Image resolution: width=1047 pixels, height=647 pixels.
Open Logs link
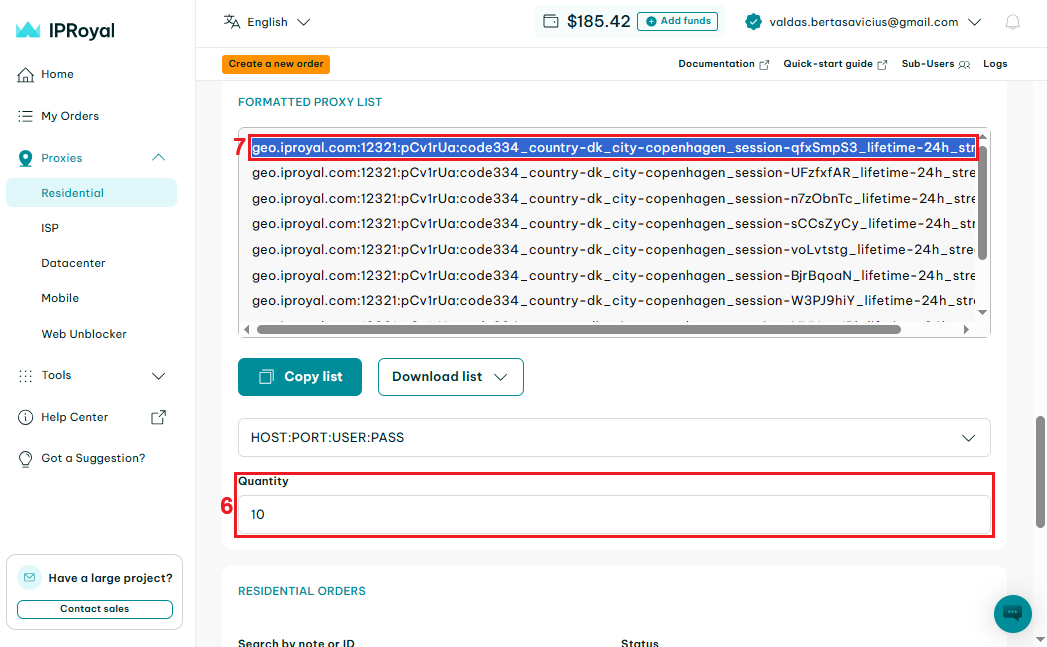[x=995, y=64]
